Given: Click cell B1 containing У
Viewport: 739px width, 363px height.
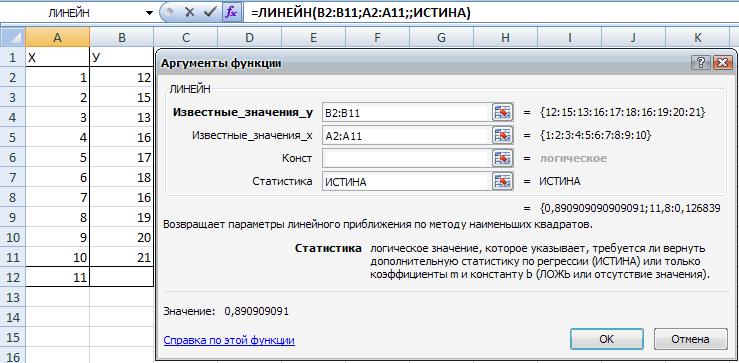Looking at the screenshot, I should tap(122, 58).
